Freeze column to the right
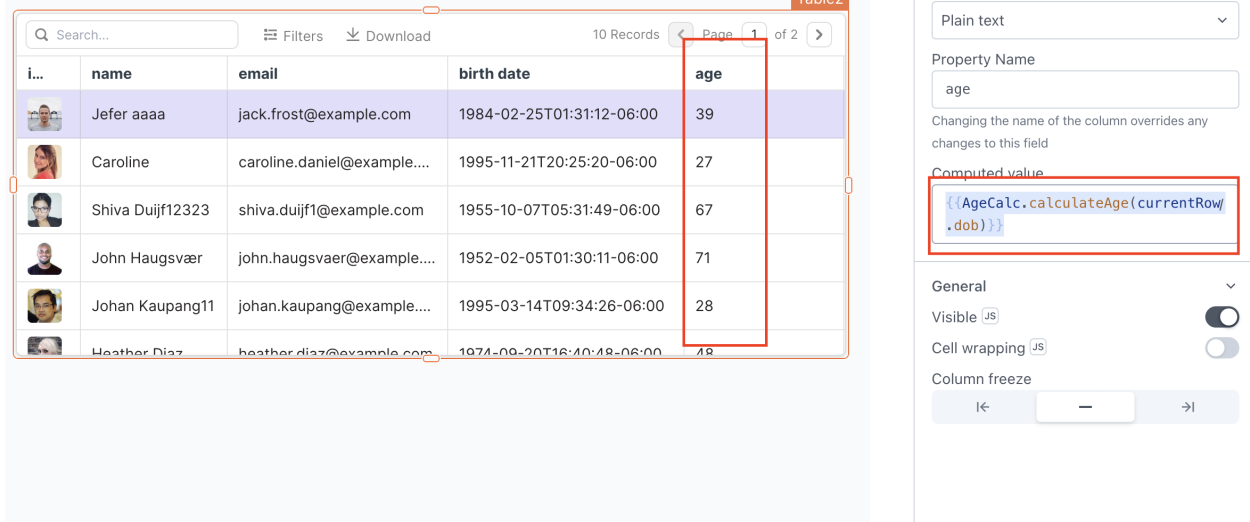This screenshot has width=1250, height=522. [x=1187, y=407]
